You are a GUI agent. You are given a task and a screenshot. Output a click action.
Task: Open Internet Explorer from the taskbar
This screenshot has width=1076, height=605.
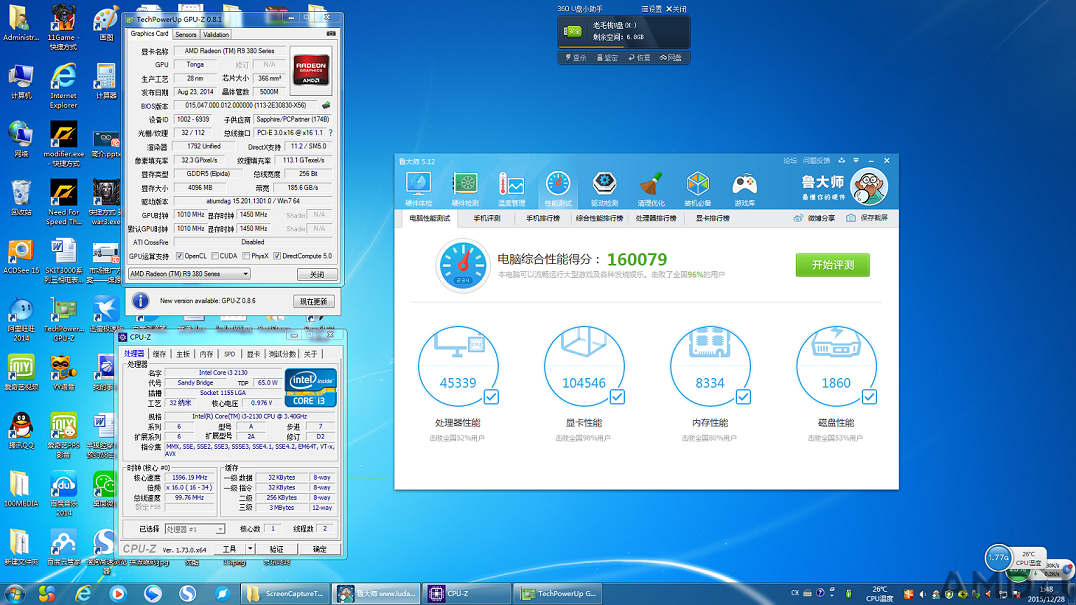[x=82, y=593]
